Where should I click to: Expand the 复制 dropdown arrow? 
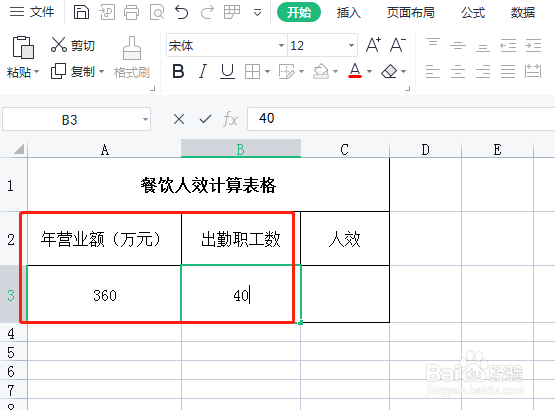pos(101,72)
